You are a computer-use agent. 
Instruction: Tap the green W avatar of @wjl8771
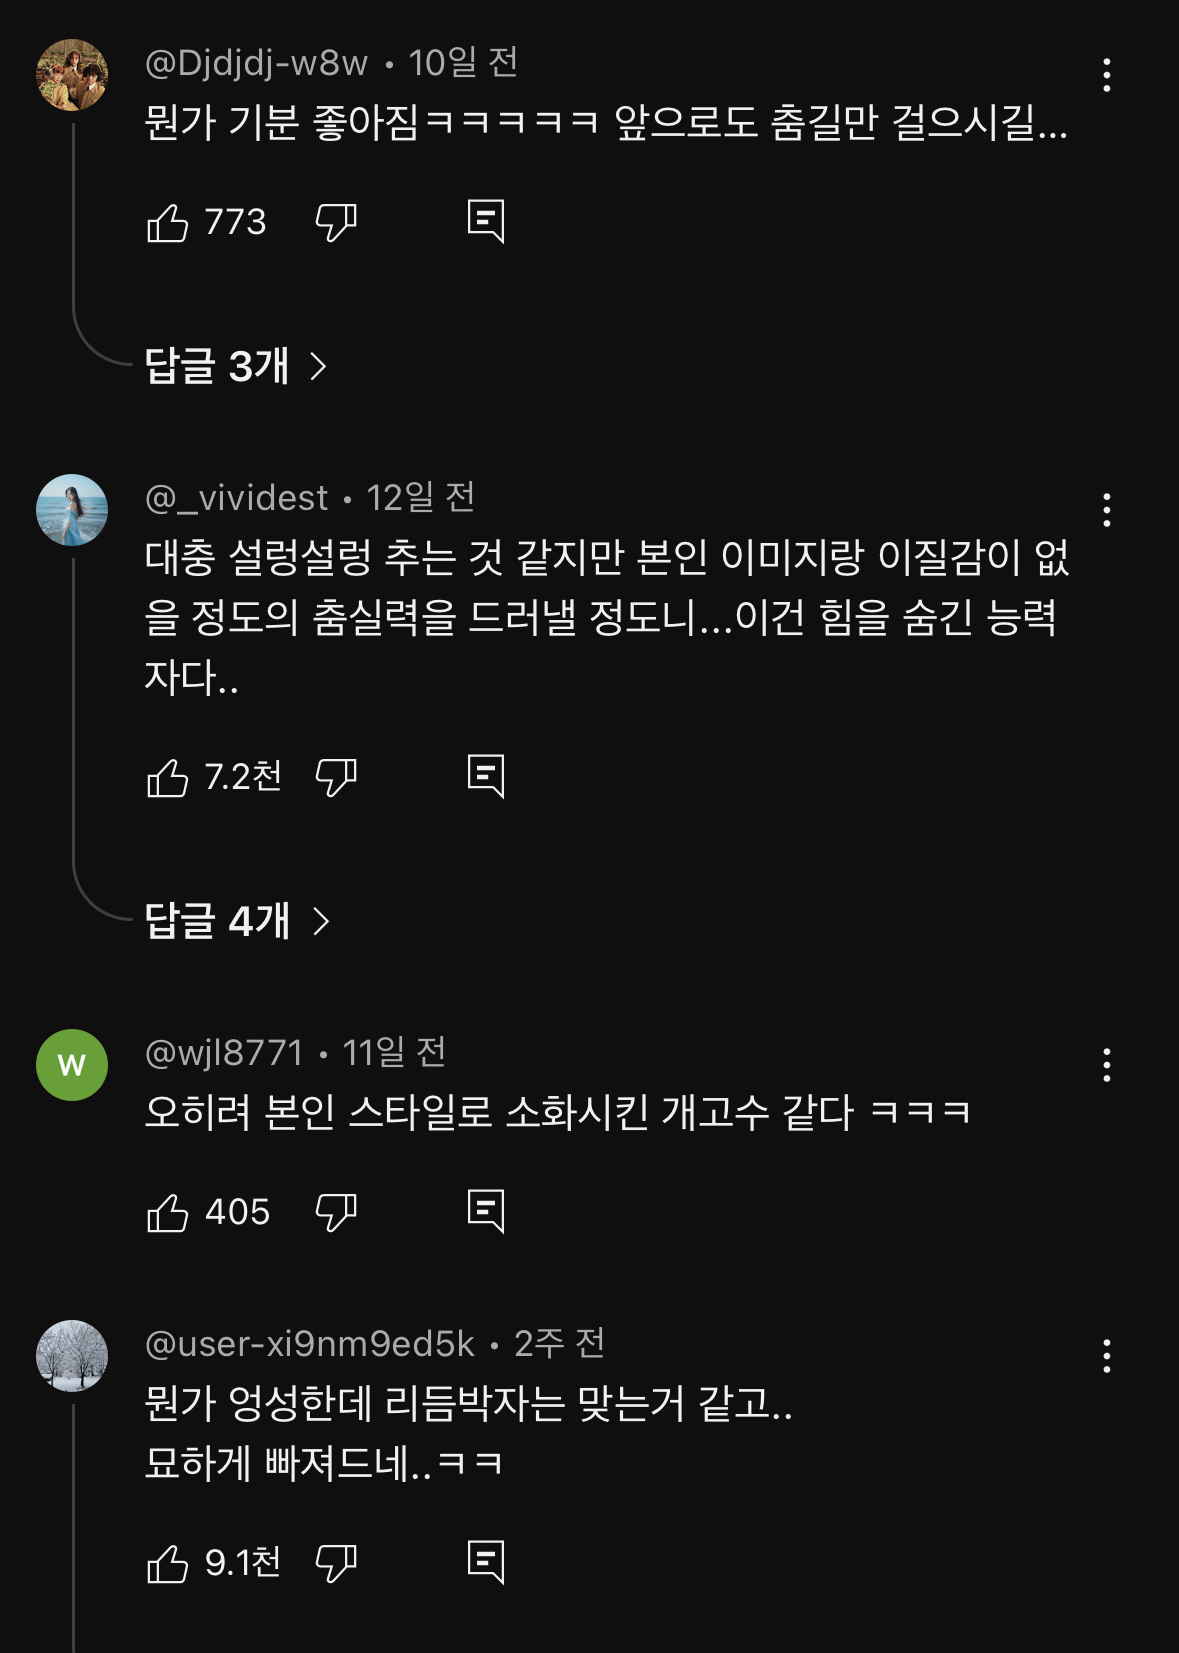pyautogui.click(x=72, y=1065)
